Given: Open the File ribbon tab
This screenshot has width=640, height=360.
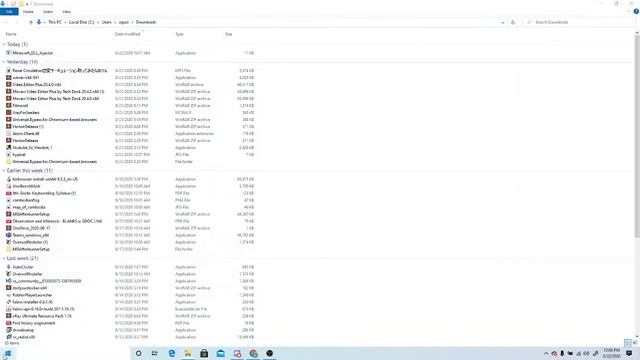Looking at the screenshot, I should (x=9, y=12).
